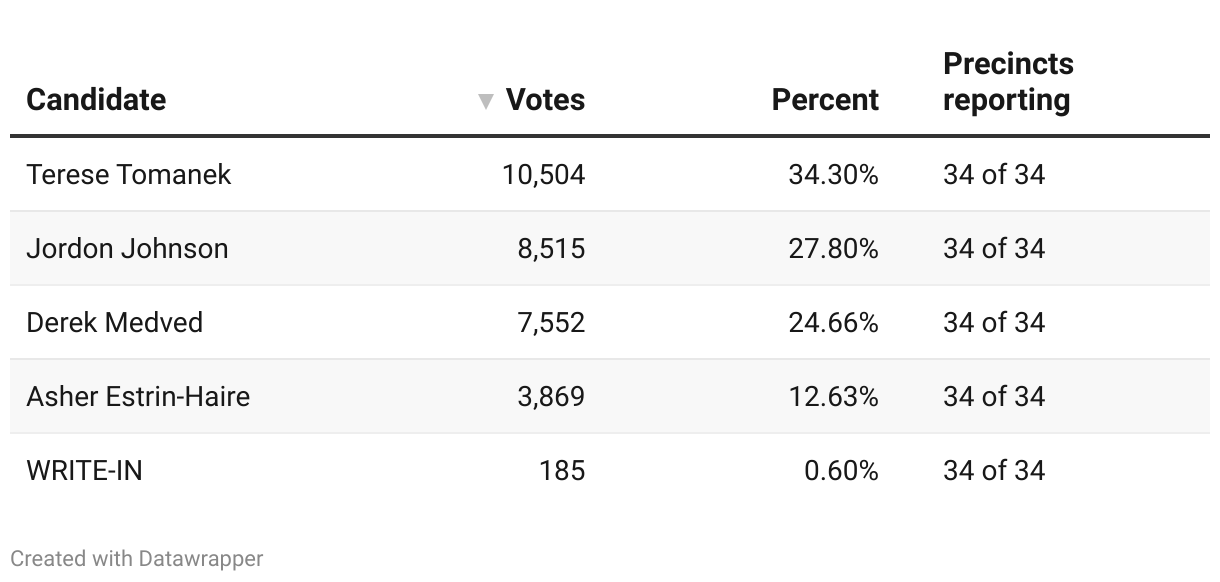Click the 0.60% percent cell
The height and width of the screenshot is (582, 1220).
point(841,470)
